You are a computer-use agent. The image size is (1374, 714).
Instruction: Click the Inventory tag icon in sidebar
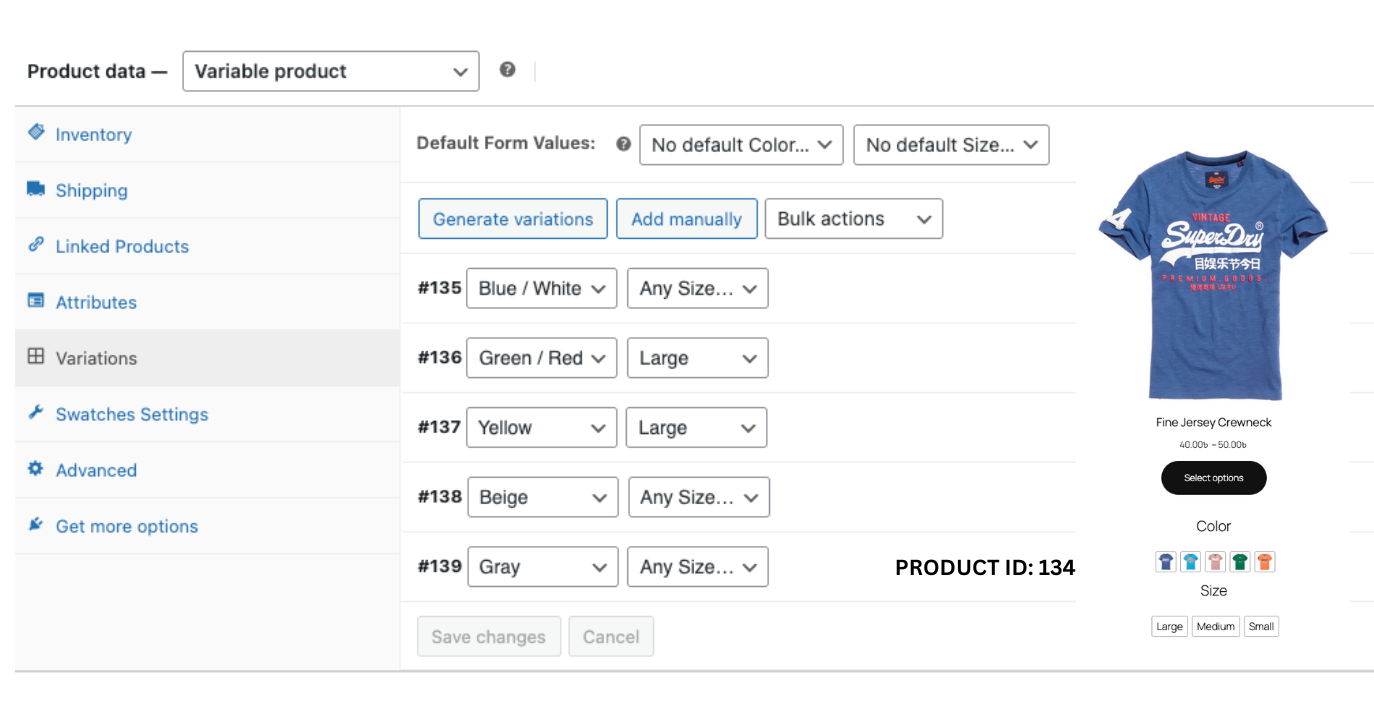[36, 133]
